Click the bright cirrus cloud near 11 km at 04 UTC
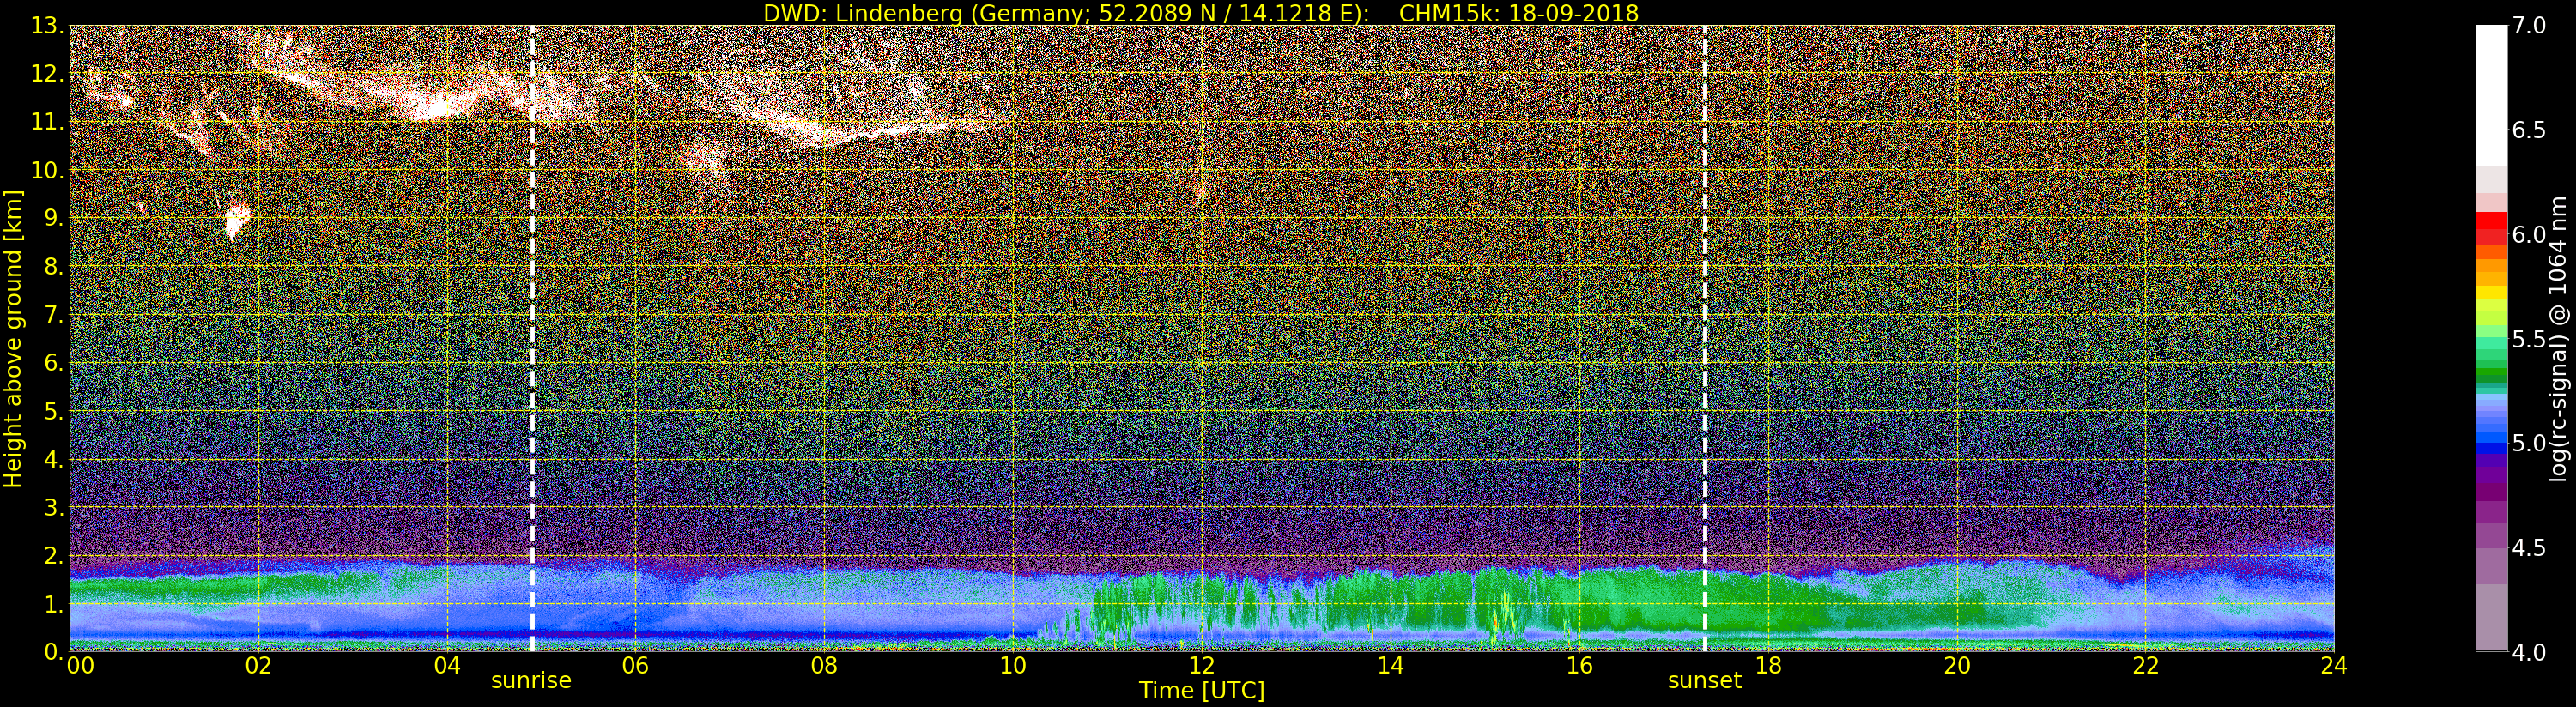The height and width of the screenshot is (707, 2576). pos(437,106)
